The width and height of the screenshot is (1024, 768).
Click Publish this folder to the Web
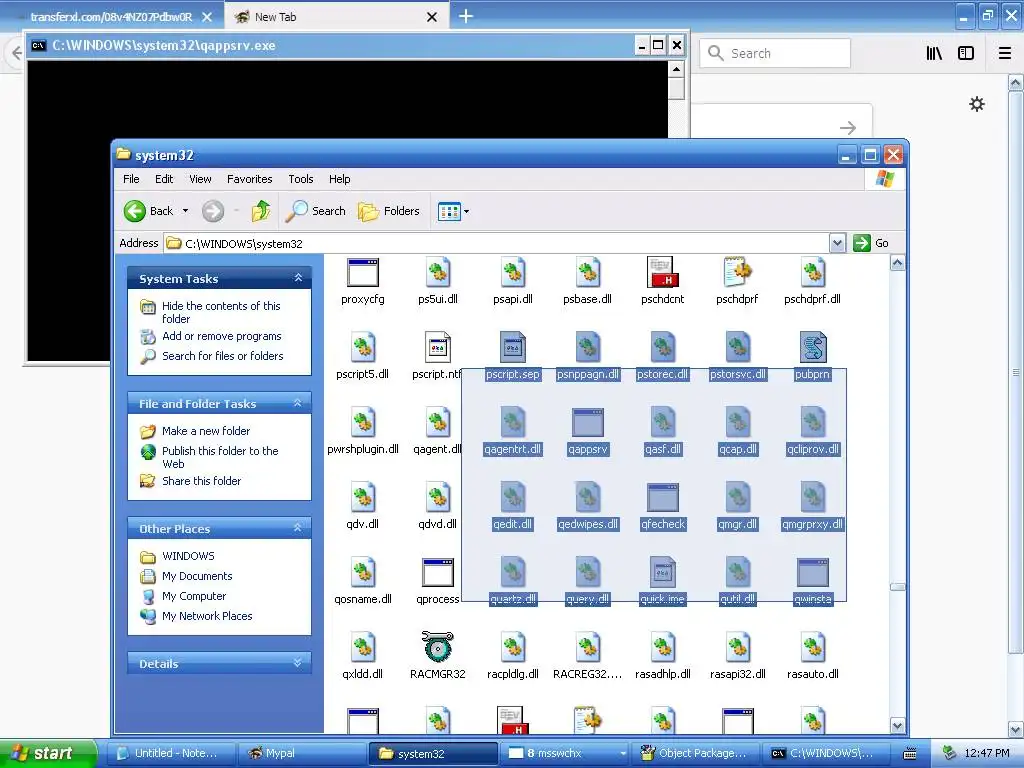click(220, 457)
